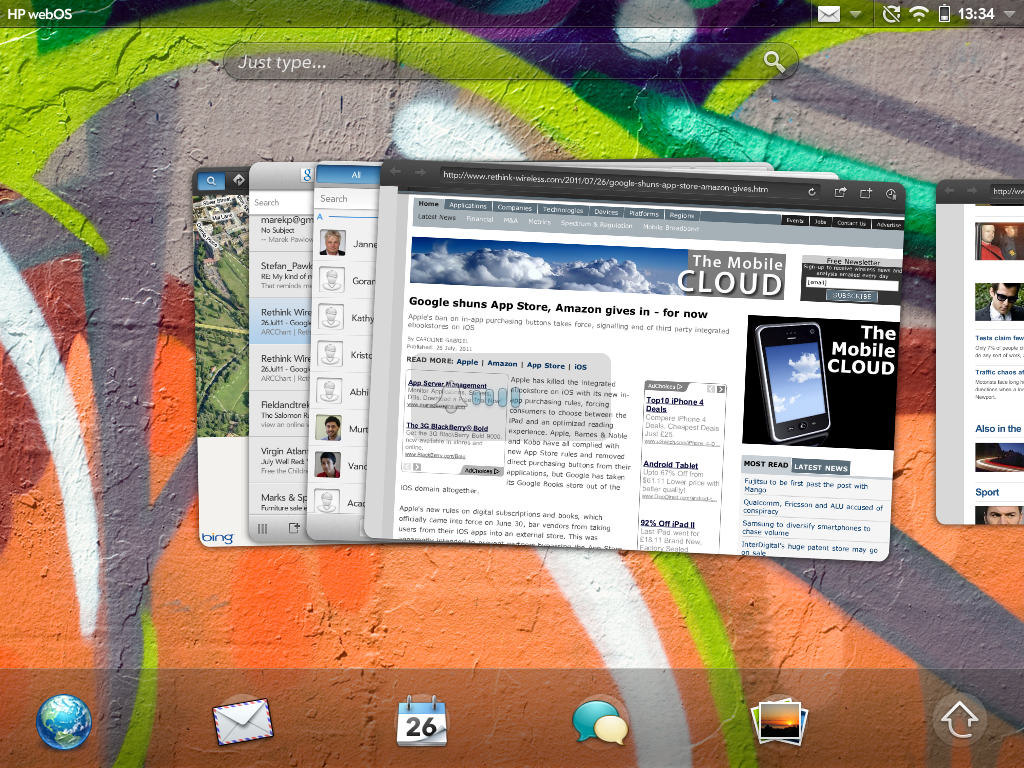Expand the email notification dropdown arrow
Image resolution: width=1024 pixels, height=768 pixels.
point(856,14)
